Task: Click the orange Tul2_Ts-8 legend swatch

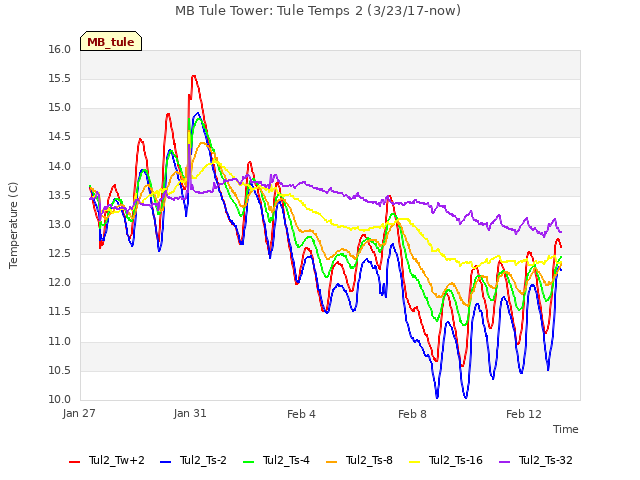Action: (x=331, y=462)
